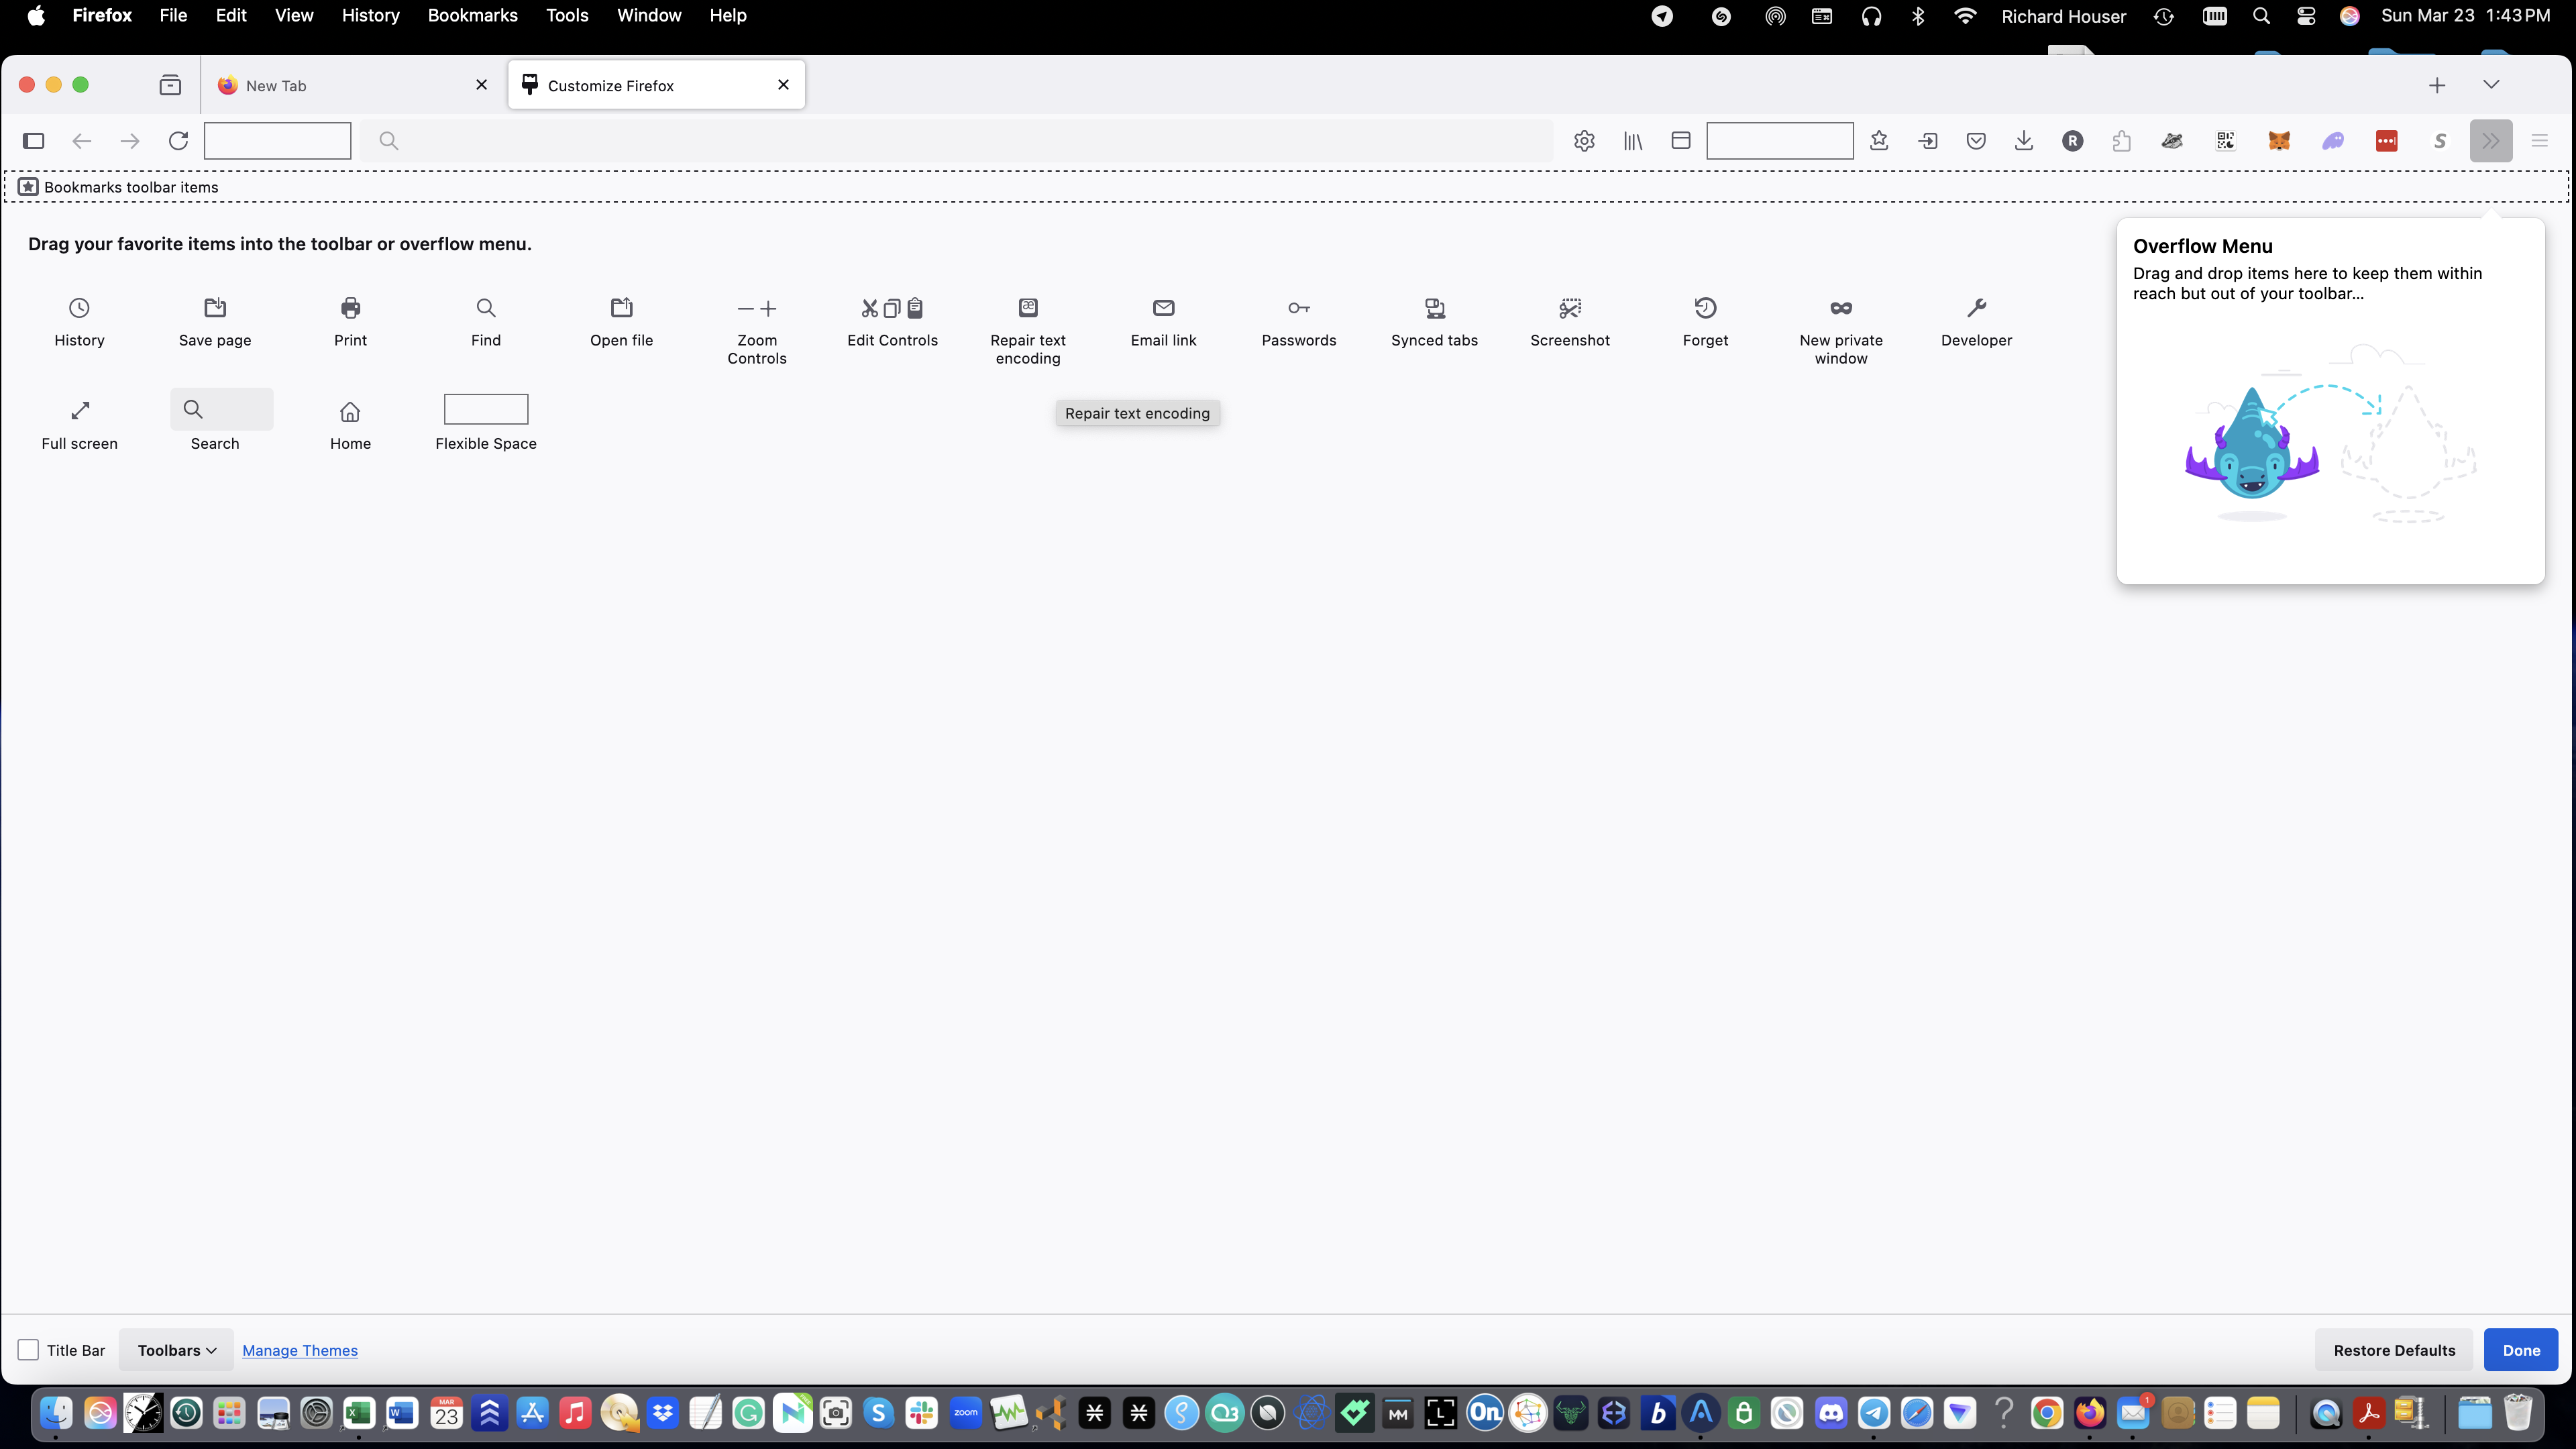The height and width of the screenshot is (1449, 2576).
Task: Pick the Find magnifier item
Action: [x=486, y=322]
